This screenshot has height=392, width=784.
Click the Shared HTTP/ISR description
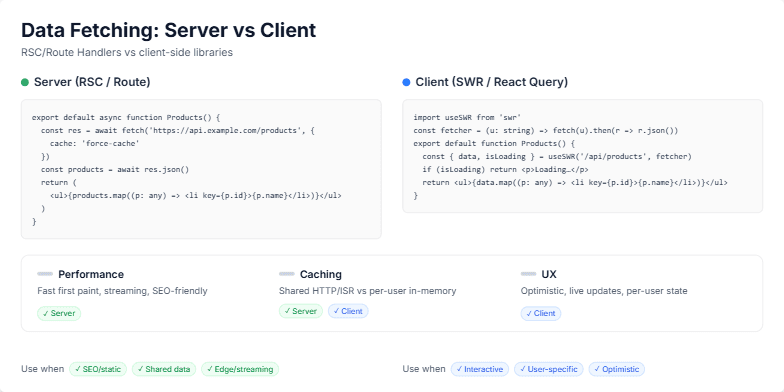368,290
